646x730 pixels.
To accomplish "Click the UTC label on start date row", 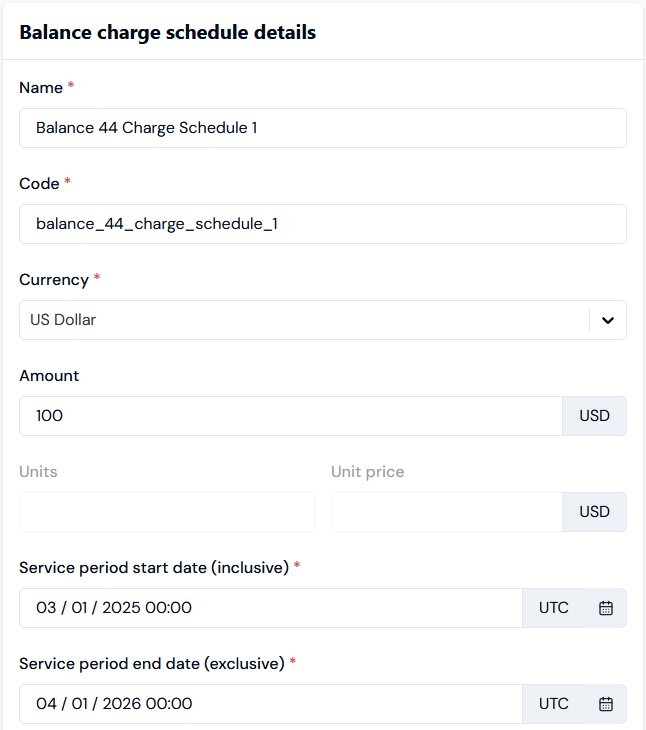I will tap(554, 608).
